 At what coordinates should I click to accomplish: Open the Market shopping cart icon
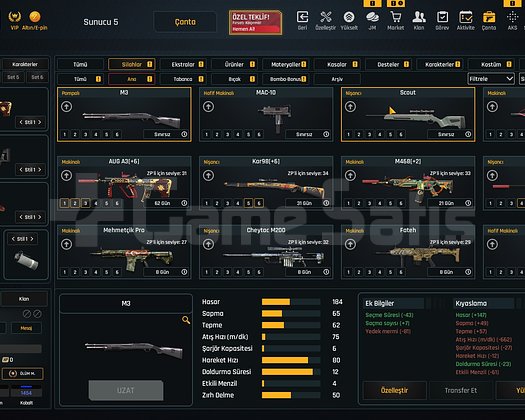(x=396, y=17)
